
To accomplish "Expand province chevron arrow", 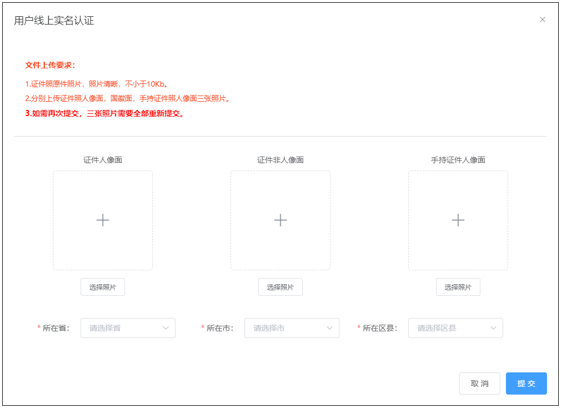I will click(x=166, y=328).
